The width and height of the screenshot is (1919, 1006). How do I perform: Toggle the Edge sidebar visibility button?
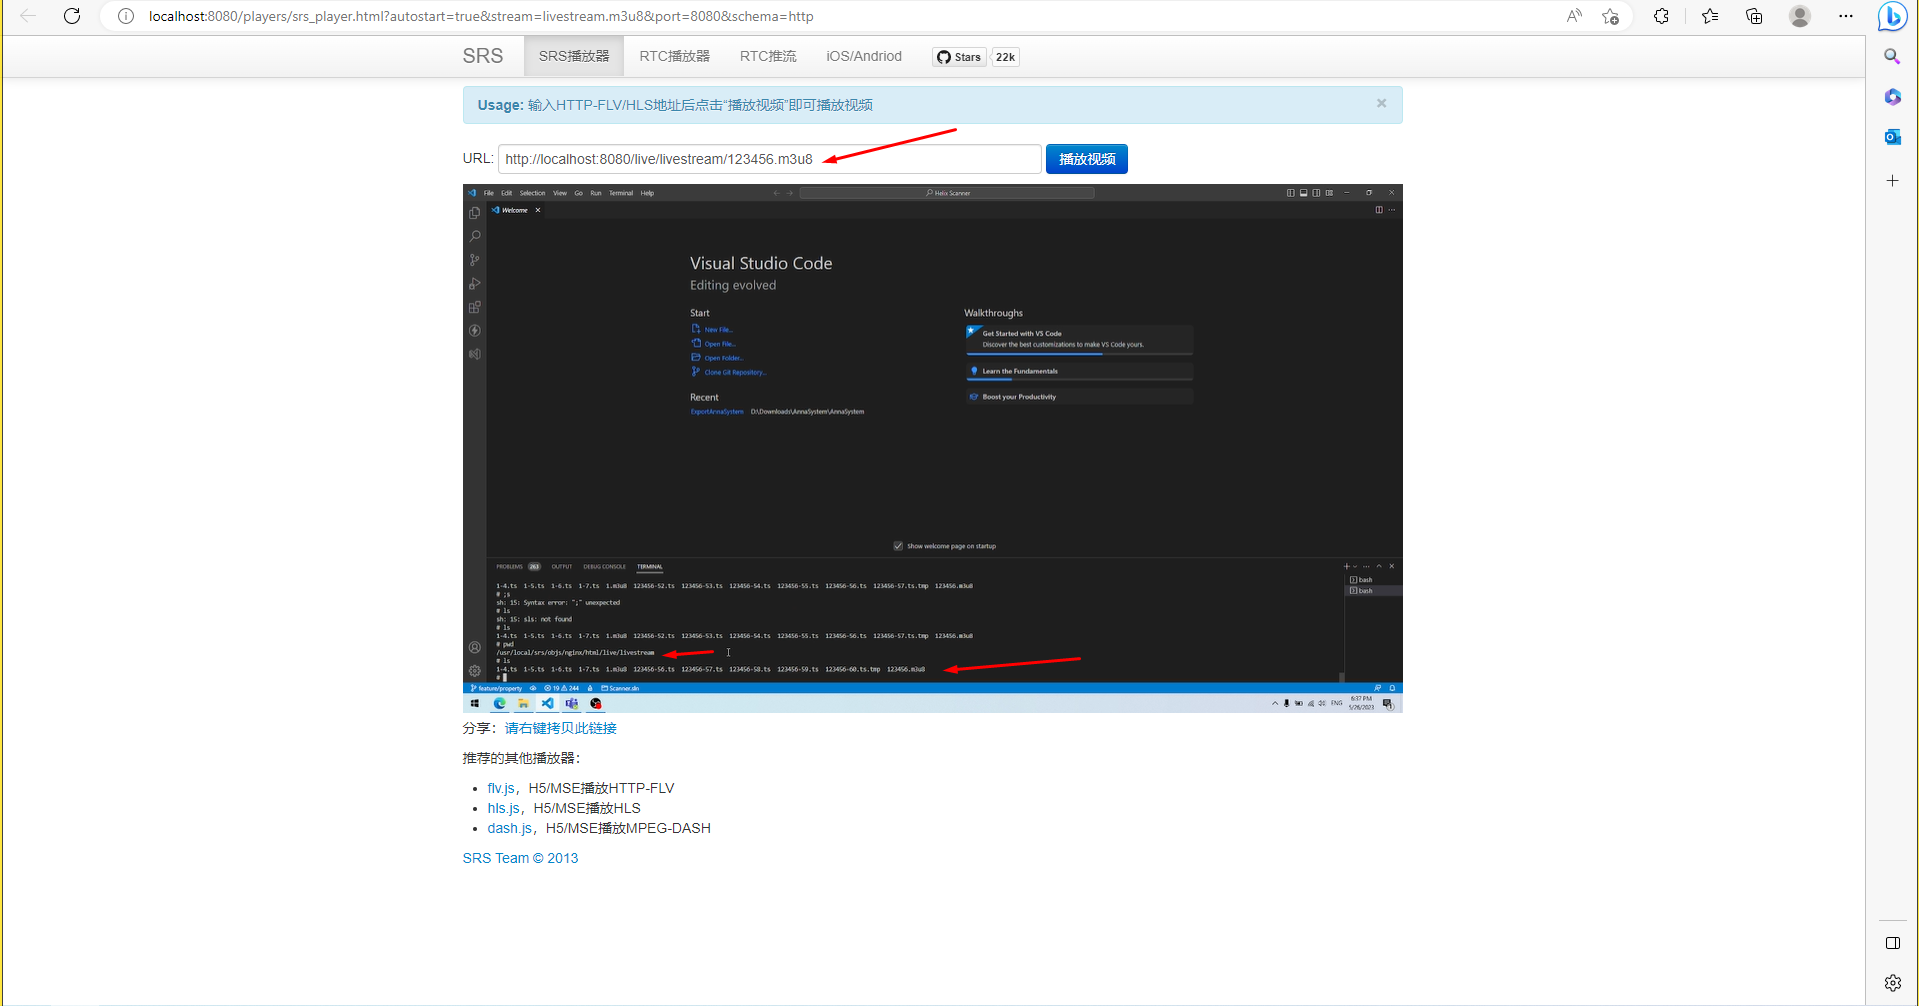click(x=1892, y=943)
